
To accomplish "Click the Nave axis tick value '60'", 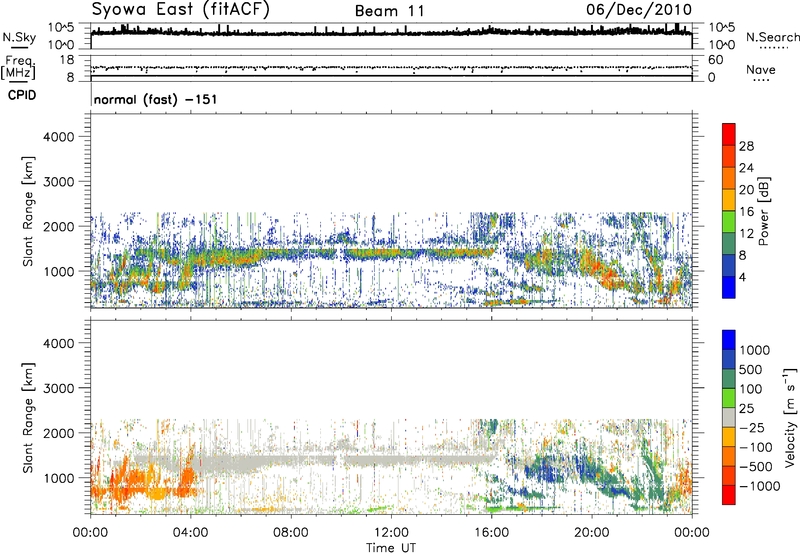I will click(716, 60).
